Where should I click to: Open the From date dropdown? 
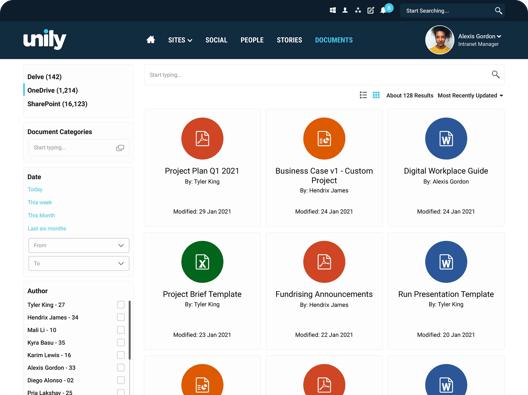pos(79,245)
